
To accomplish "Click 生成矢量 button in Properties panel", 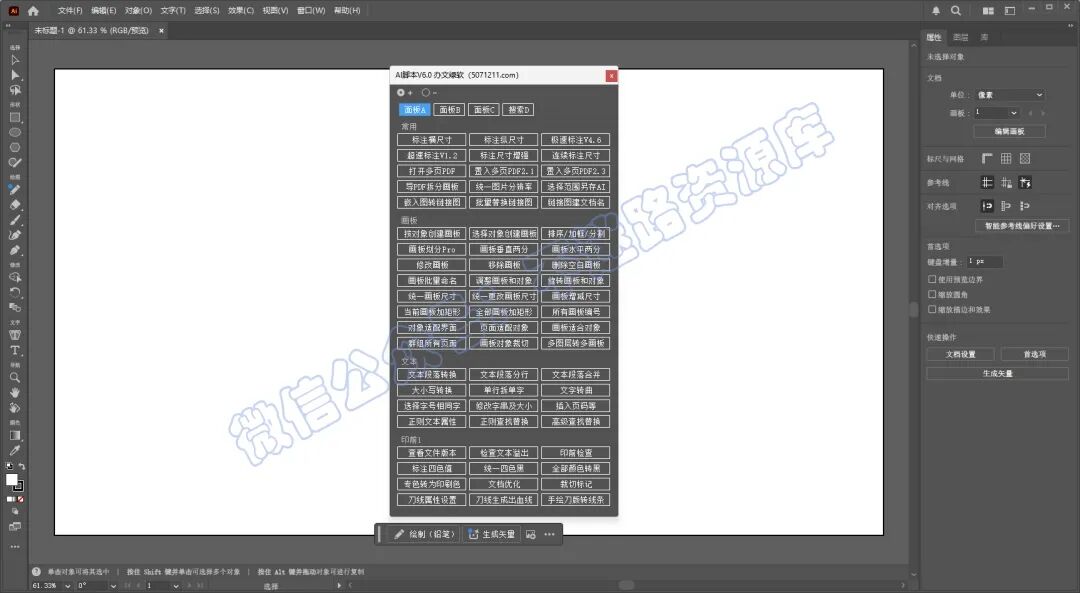I will [x=997, y=373].
